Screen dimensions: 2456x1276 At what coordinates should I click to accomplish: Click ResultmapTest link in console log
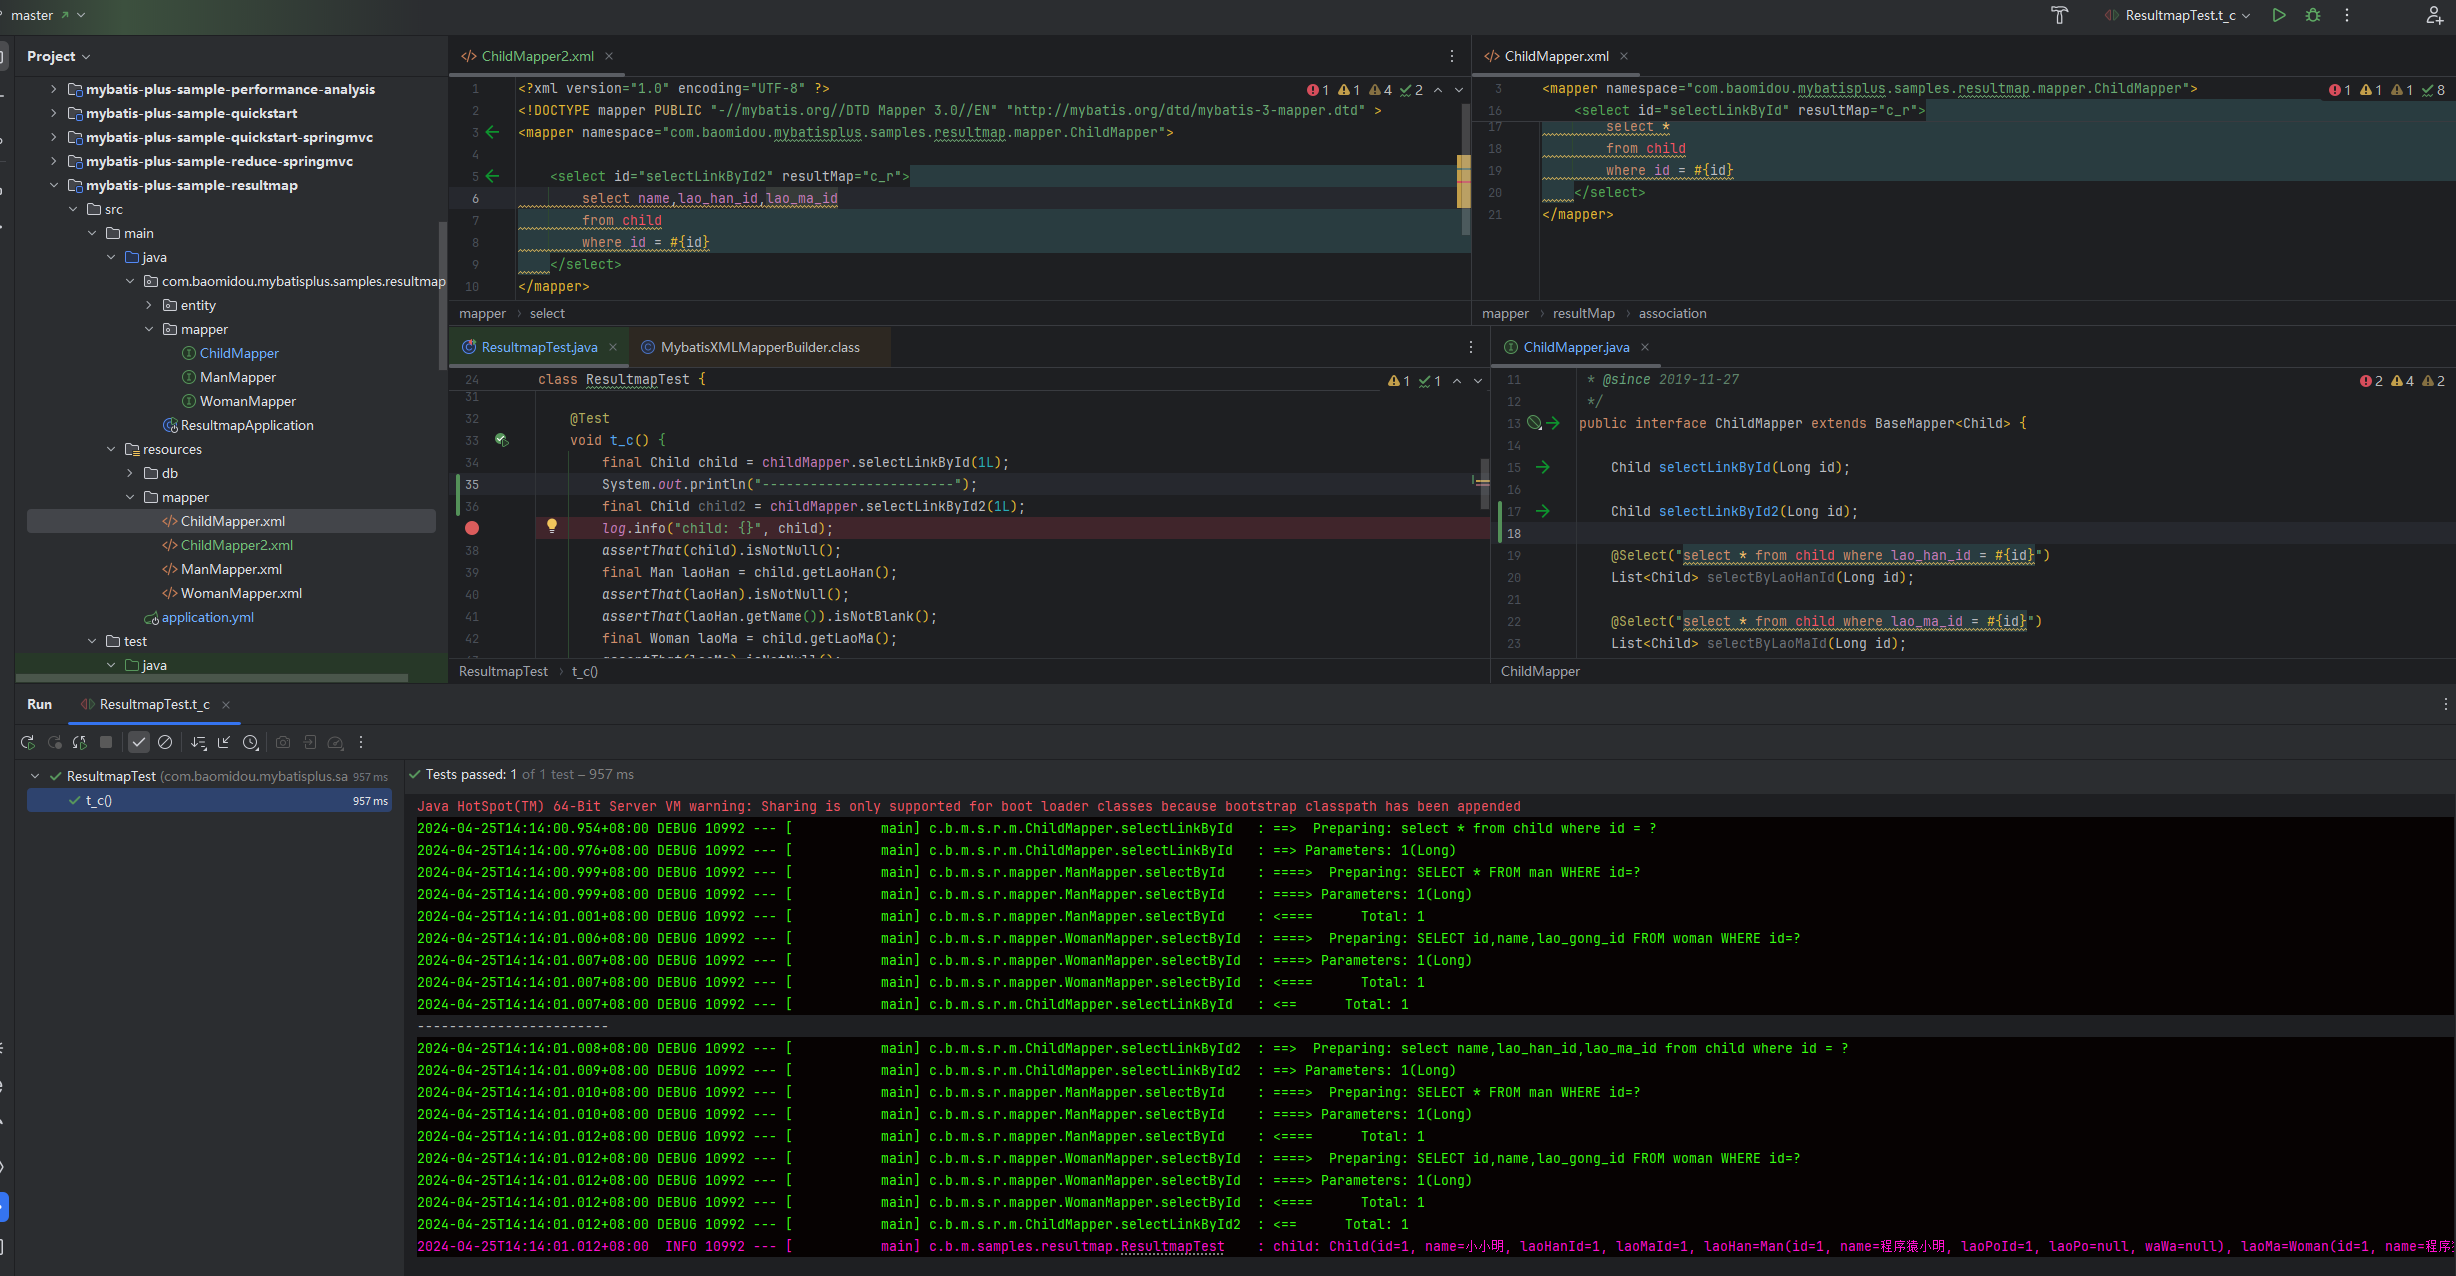(x=1172, y=1246)
